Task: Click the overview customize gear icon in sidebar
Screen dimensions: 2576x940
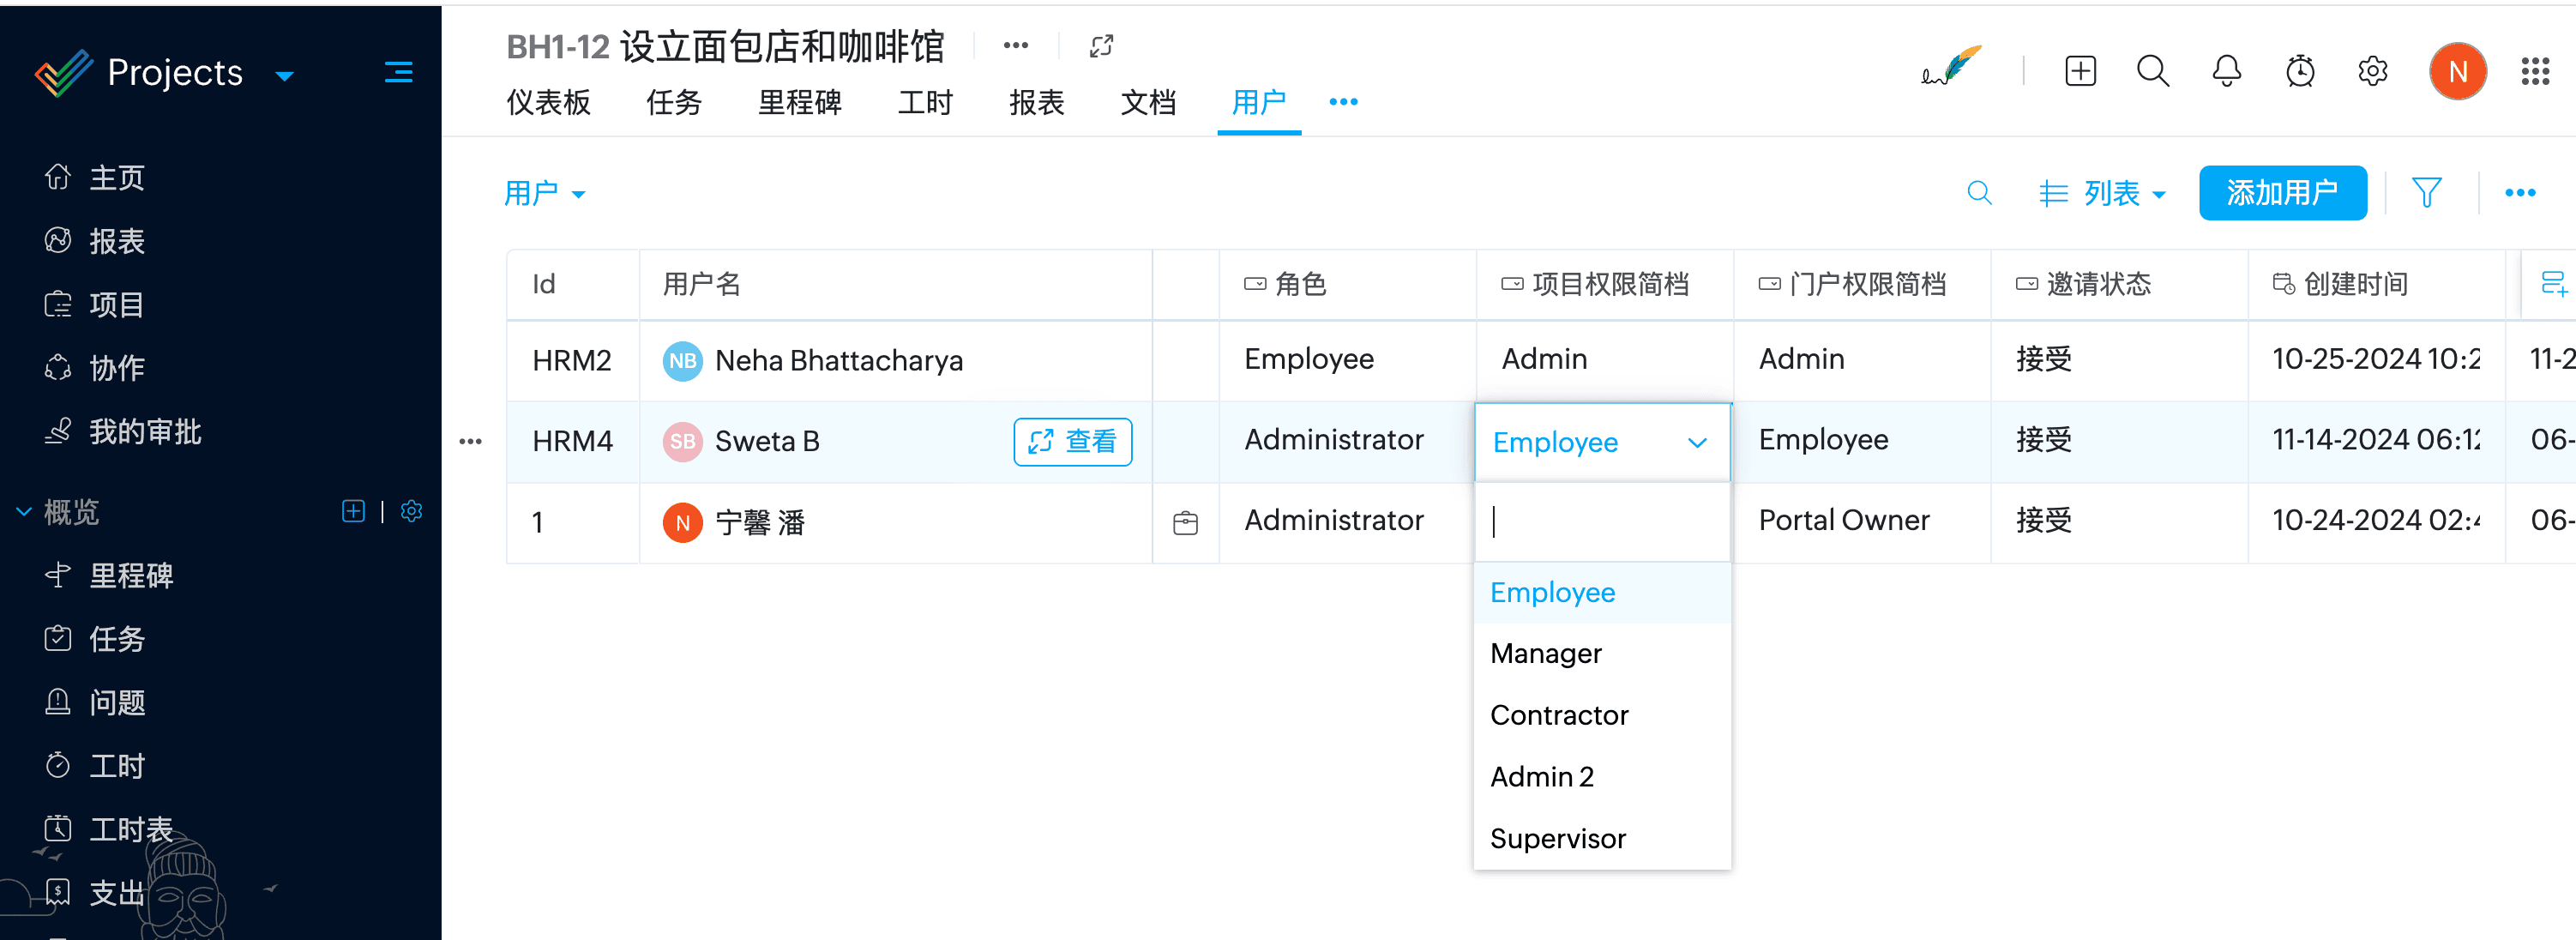Action: point(411,511)
